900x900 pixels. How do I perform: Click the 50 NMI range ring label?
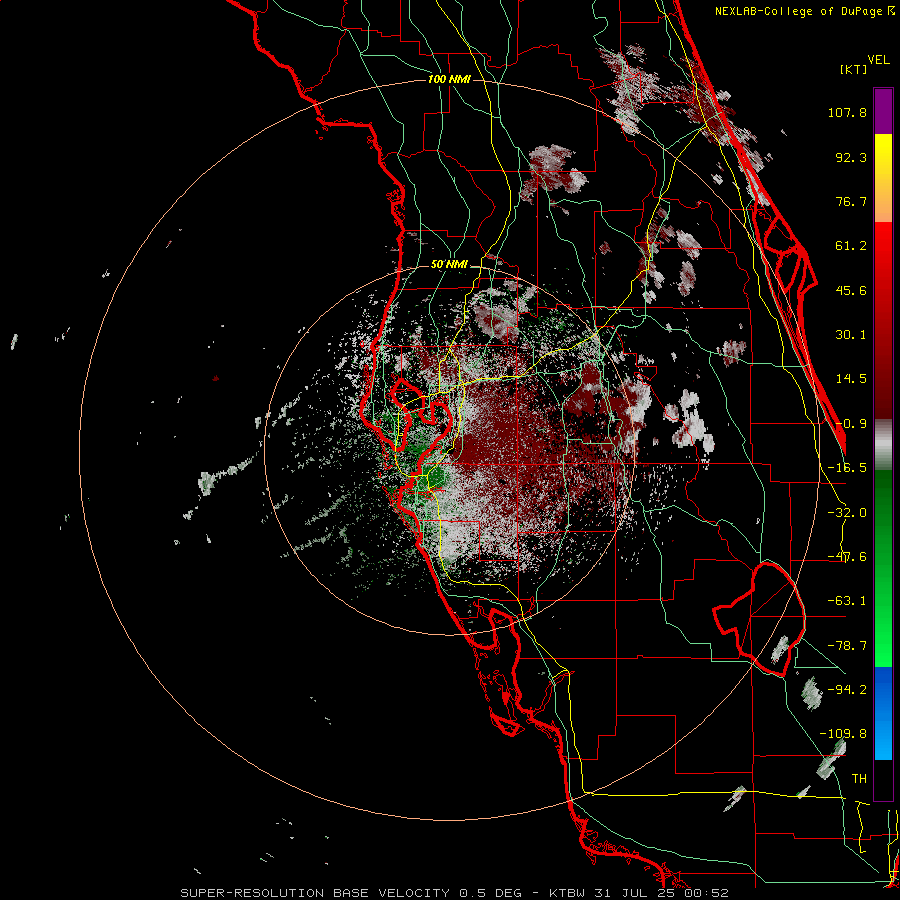tap(449, 265)
